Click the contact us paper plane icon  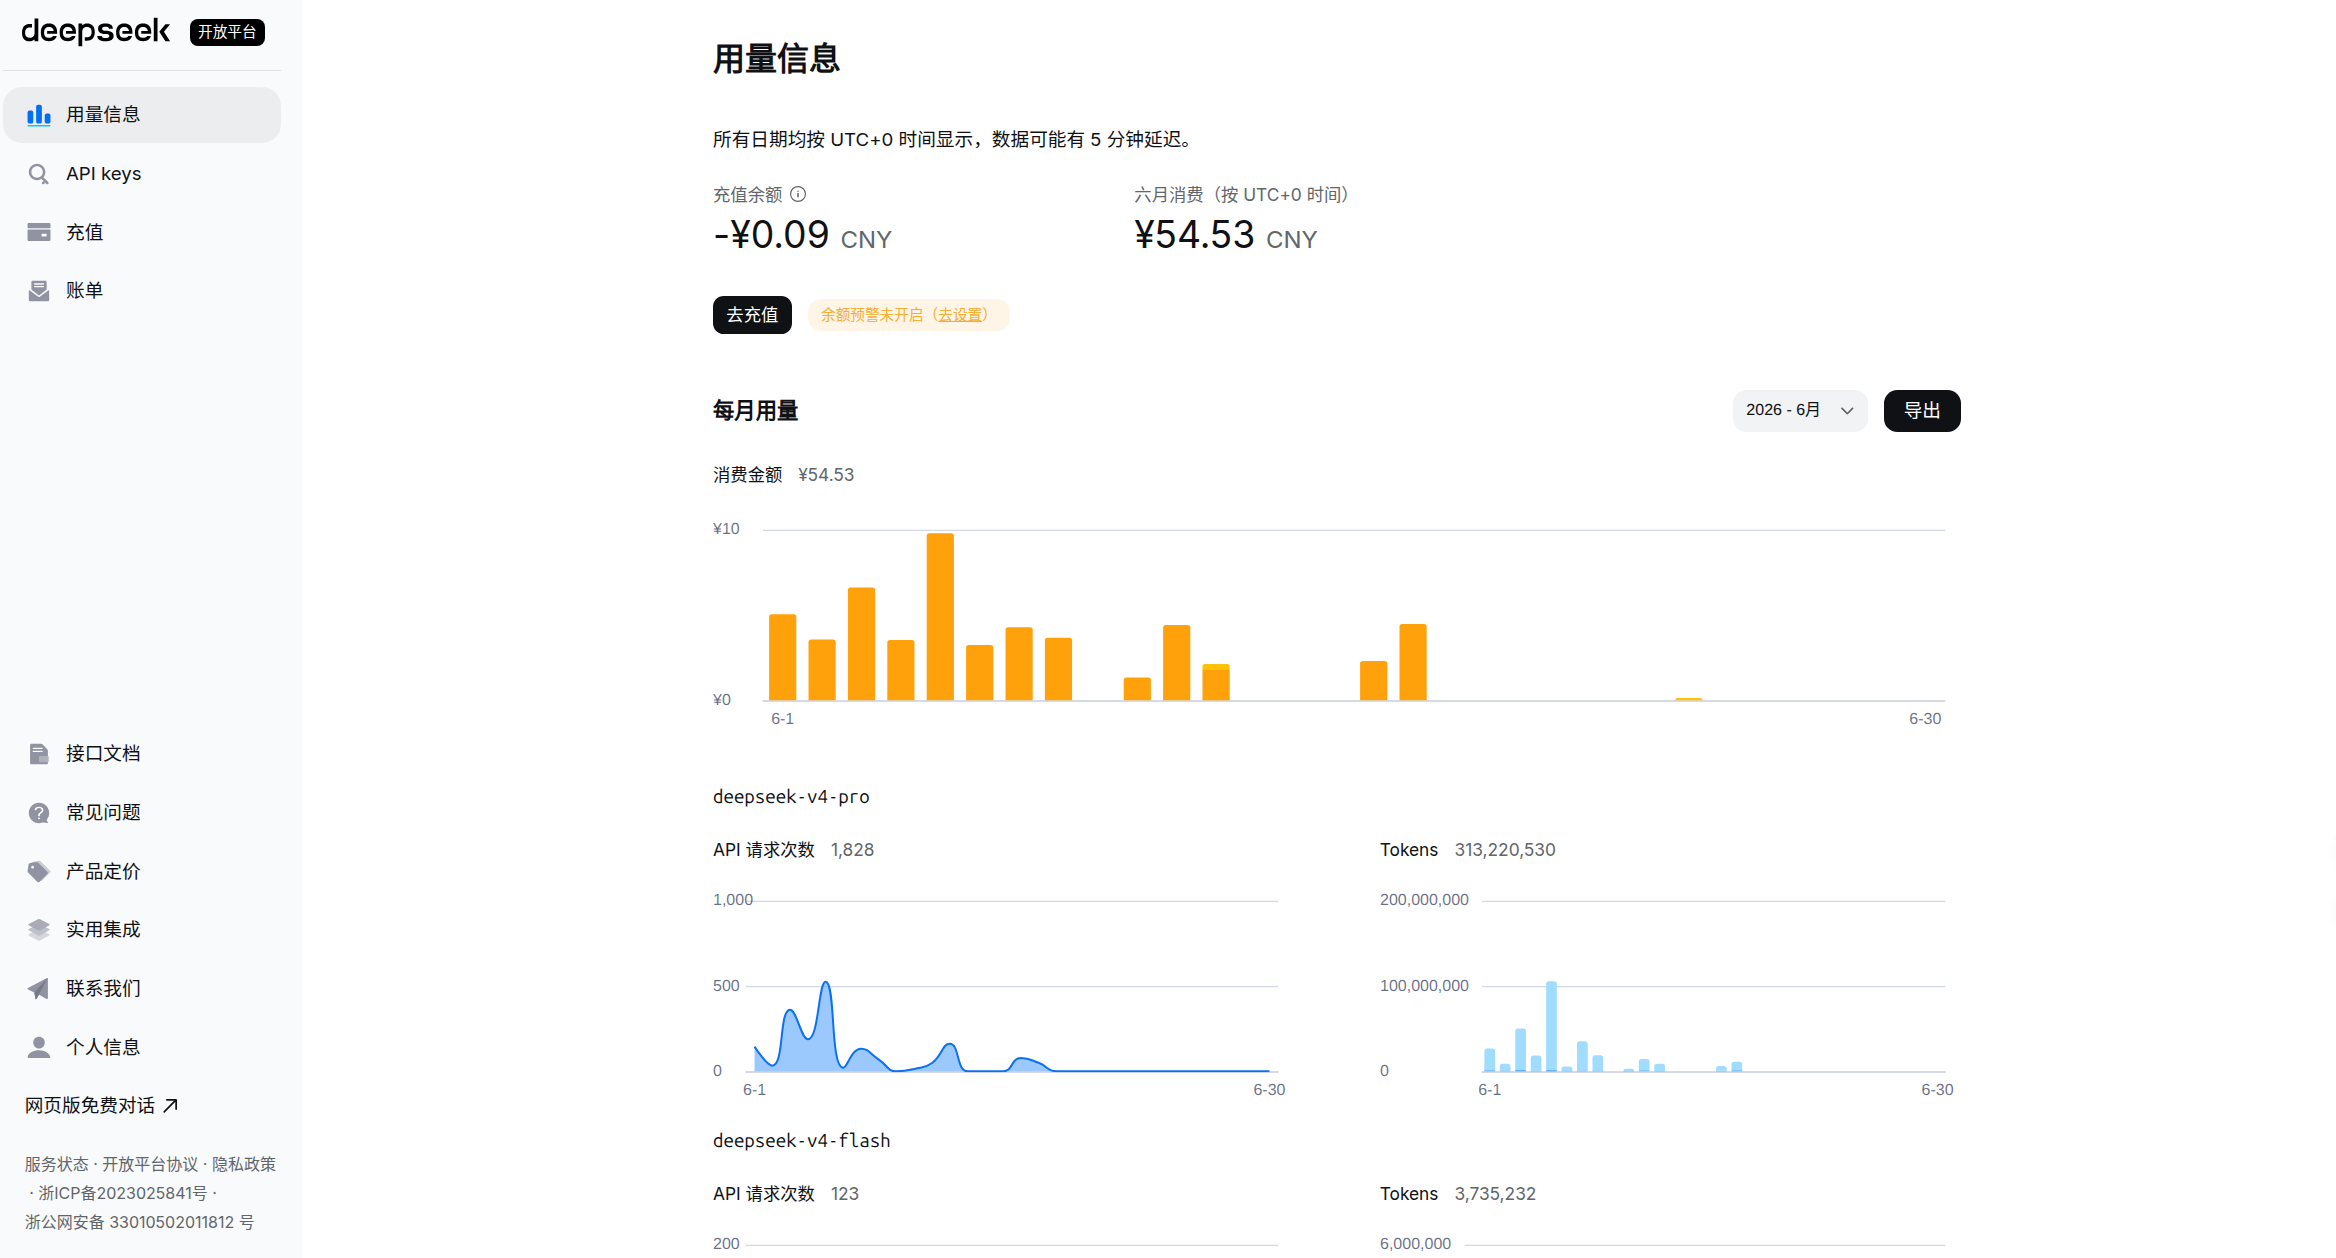pos(39,989)
